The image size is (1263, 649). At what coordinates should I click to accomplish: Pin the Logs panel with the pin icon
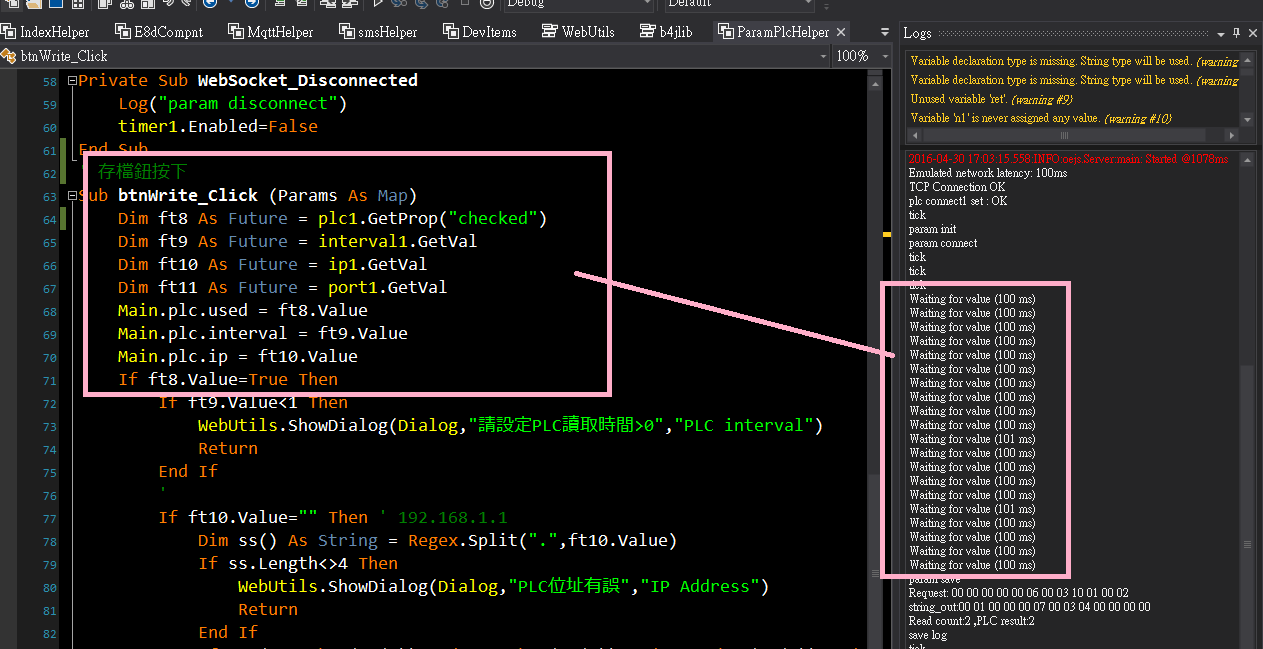pyautogui.click(x=1237, y=32)
